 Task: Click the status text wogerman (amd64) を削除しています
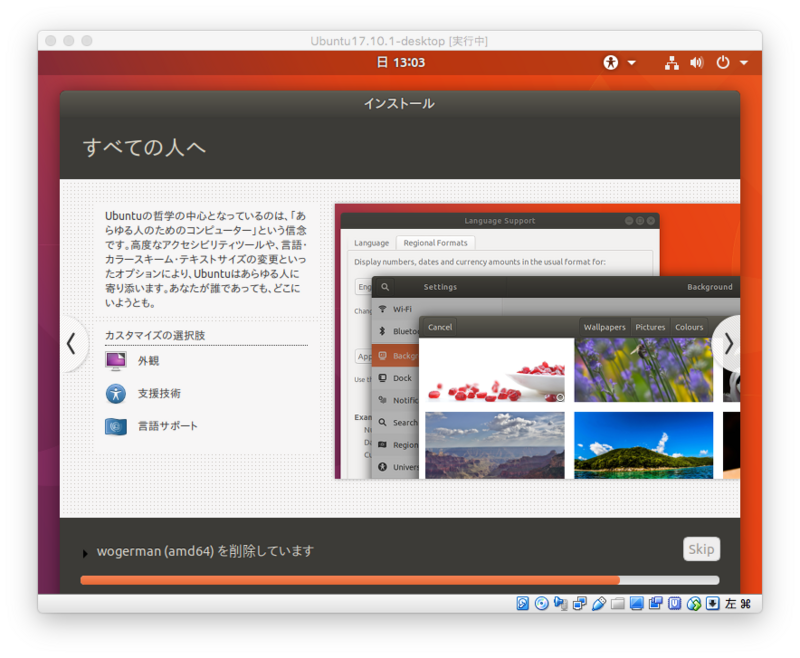pos(205,551)
